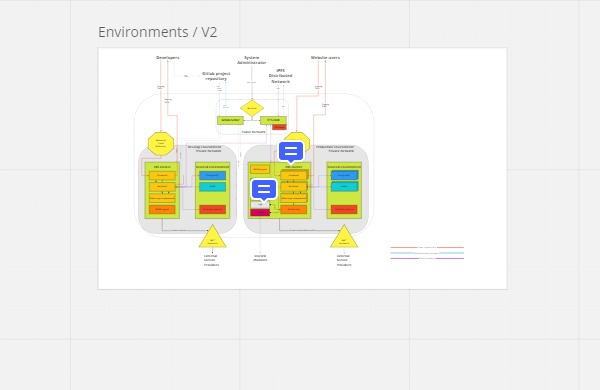Click the light blue legend line
This screenshot has height=390, width=600.
click(427, 253)
